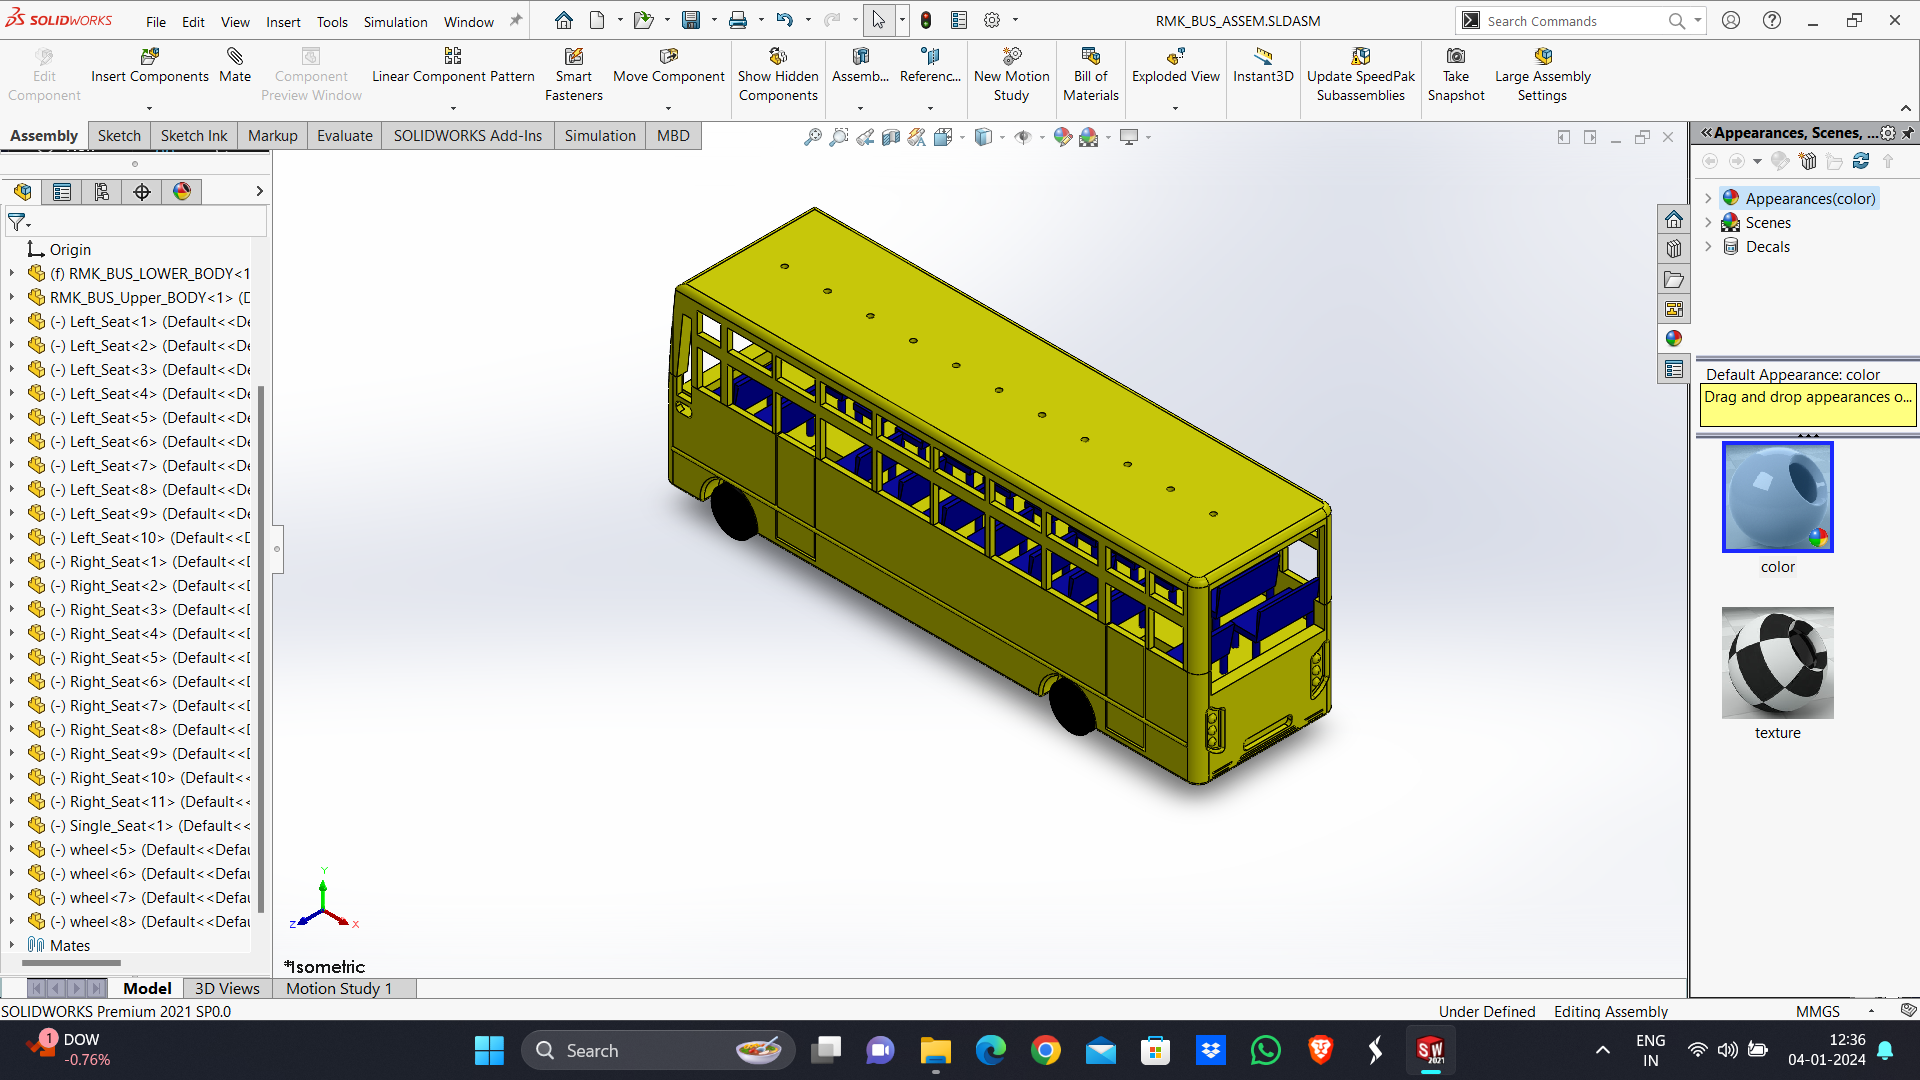Open Smart Fasteners tool

point(573,57)
